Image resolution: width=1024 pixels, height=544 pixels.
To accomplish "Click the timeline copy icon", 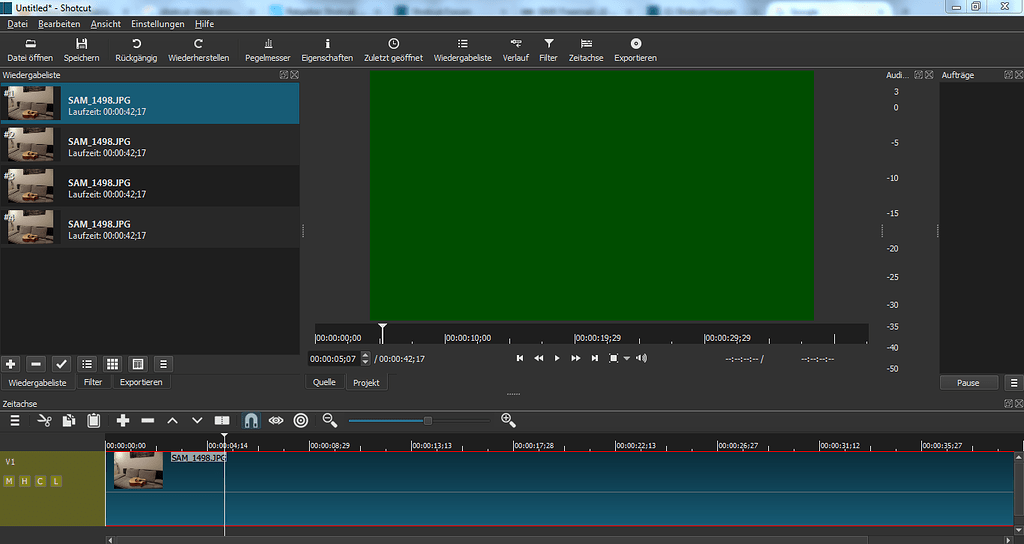I will tap(69, 421).
